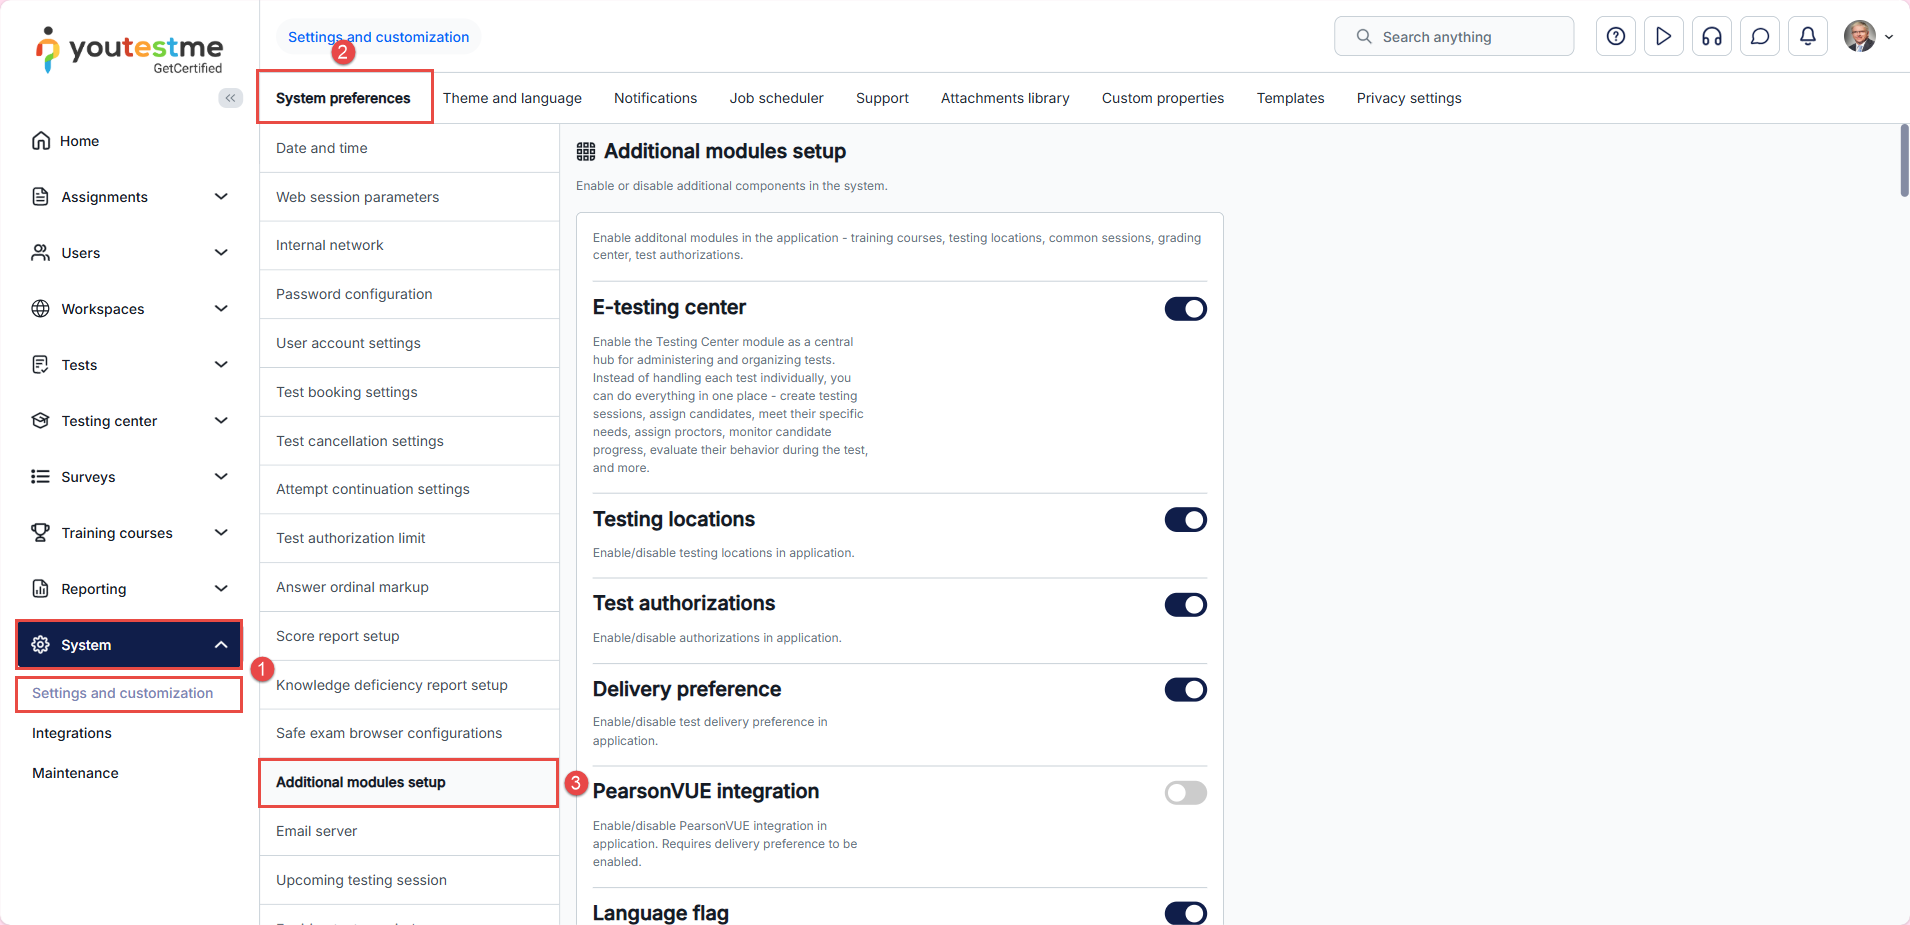Open the chat bubble icon
Image resolution: width=1910 pixels, height=925 pixels.
point(1759,37)
